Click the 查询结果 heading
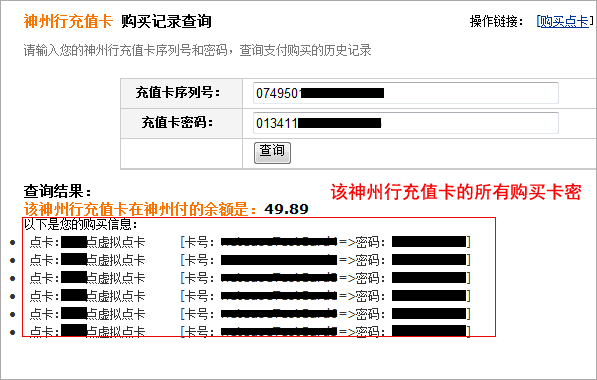This screenshot has width=597, height=380. (x=57, y=191)
